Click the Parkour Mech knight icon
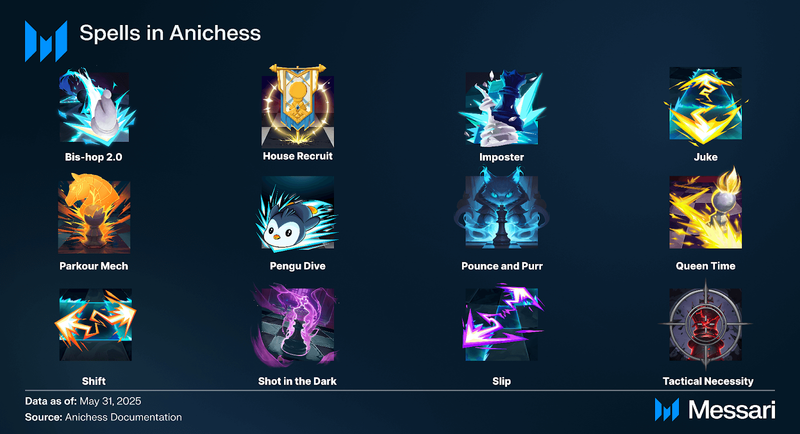Viewport: 800px width, 434px height. pyautogui.click(x=94, y=213)
